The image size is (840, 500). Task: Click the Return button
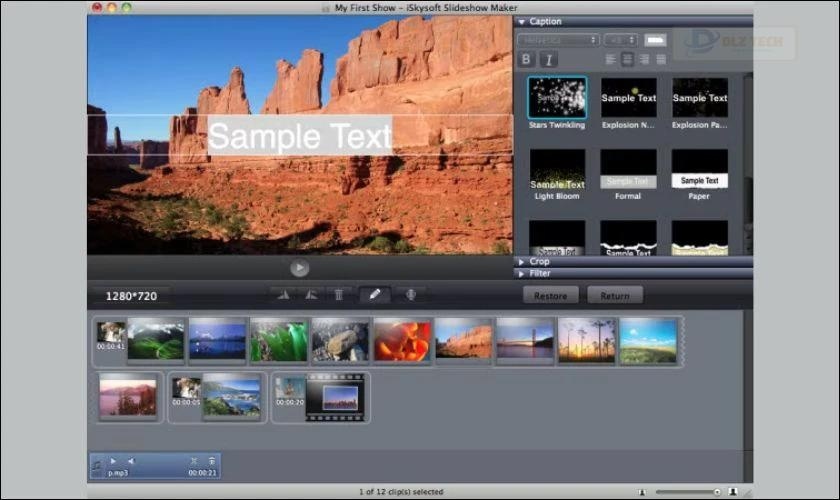(615, 296)
